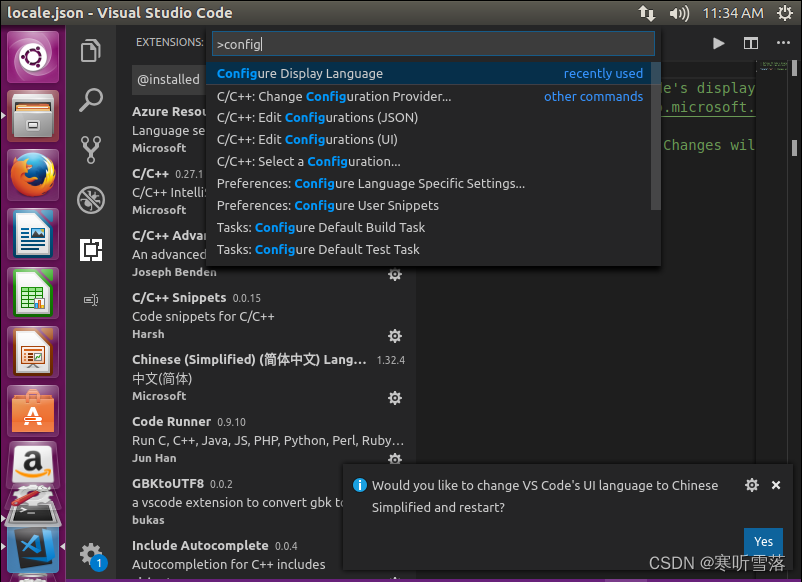Image resolution: width=802 pixels, height=582 pixels.
Task: Open settings gear on C/C++ Snippets extension
Action: coord(395,336)
